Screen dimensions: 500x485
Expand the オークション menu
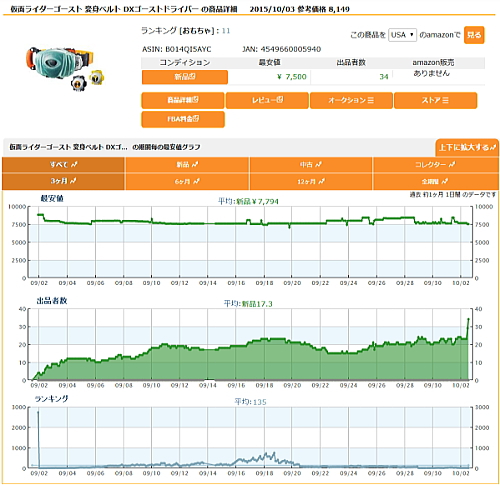pos(351,100)
